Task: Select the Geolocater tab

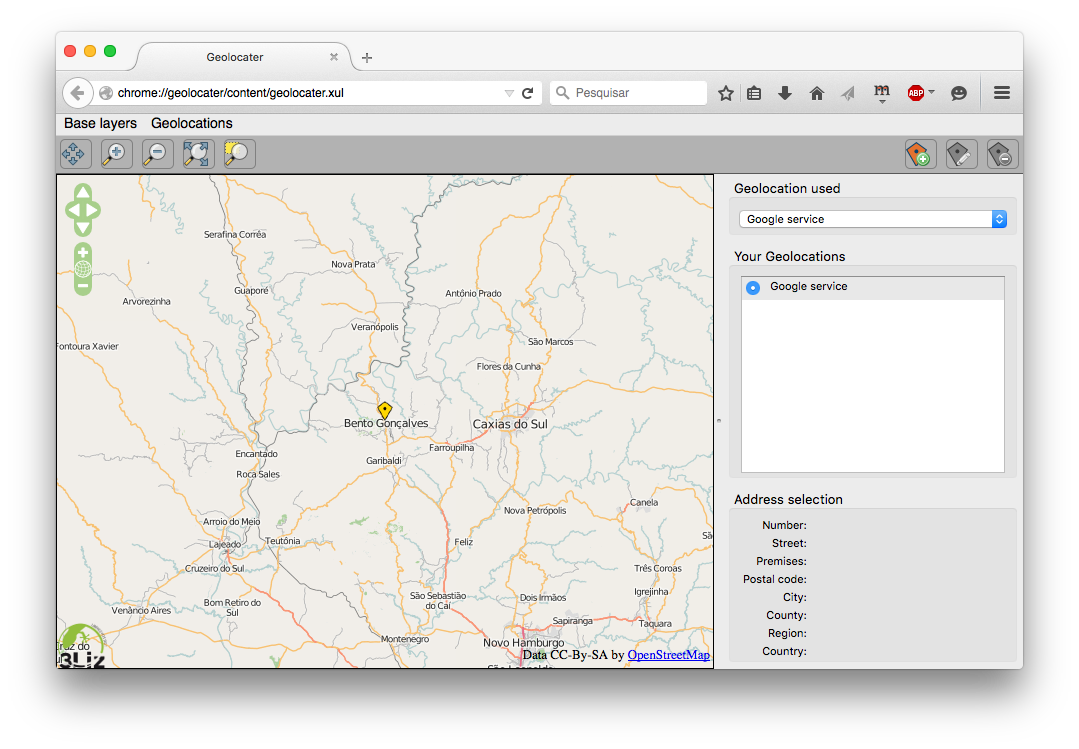Action: point(235,57)
